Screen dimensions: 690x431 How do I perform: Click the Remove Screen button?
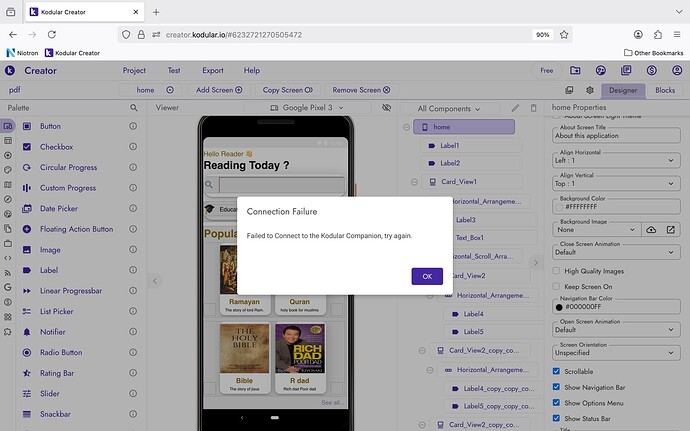point(361,90)
